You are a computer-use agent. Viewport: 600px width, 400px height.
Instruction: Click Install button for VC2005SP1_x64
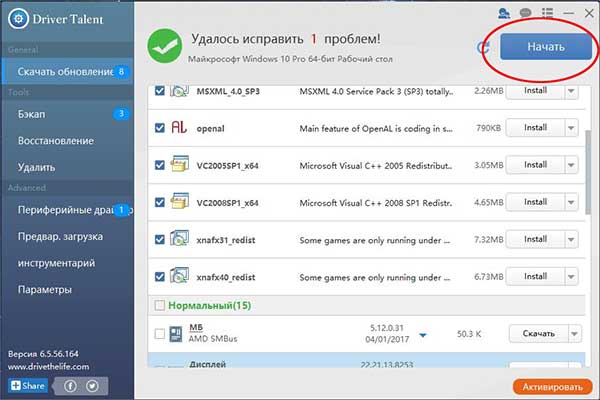pos(535,165)
